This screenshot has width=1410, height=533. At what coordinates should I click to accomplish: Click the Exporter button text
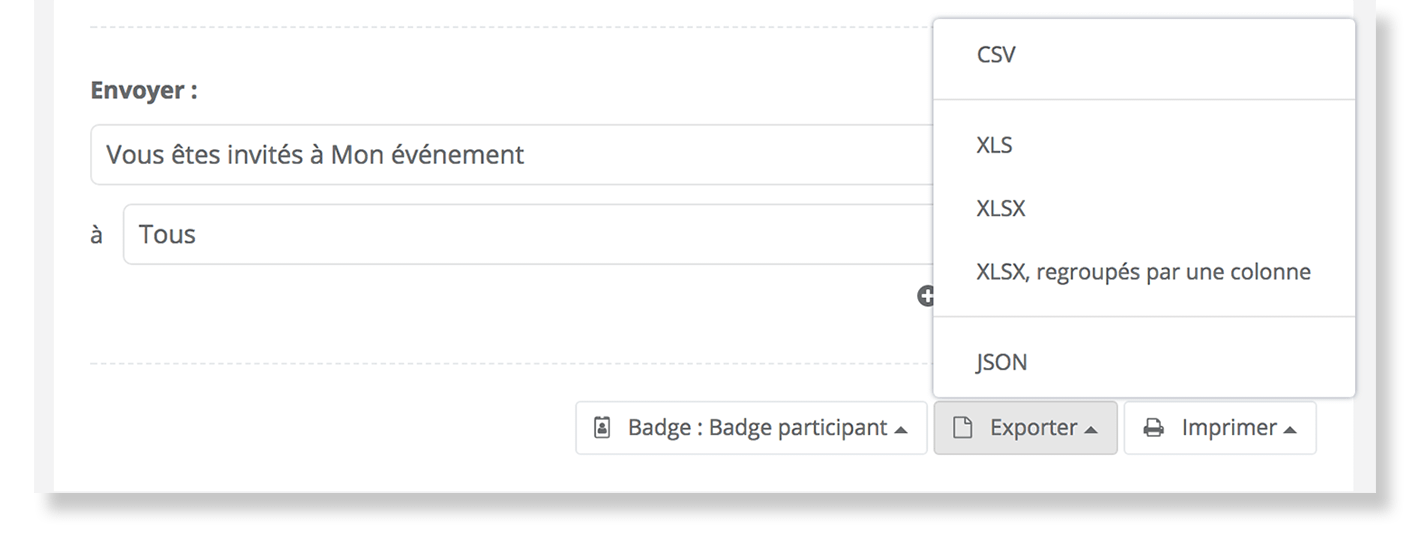[1033, 428]
